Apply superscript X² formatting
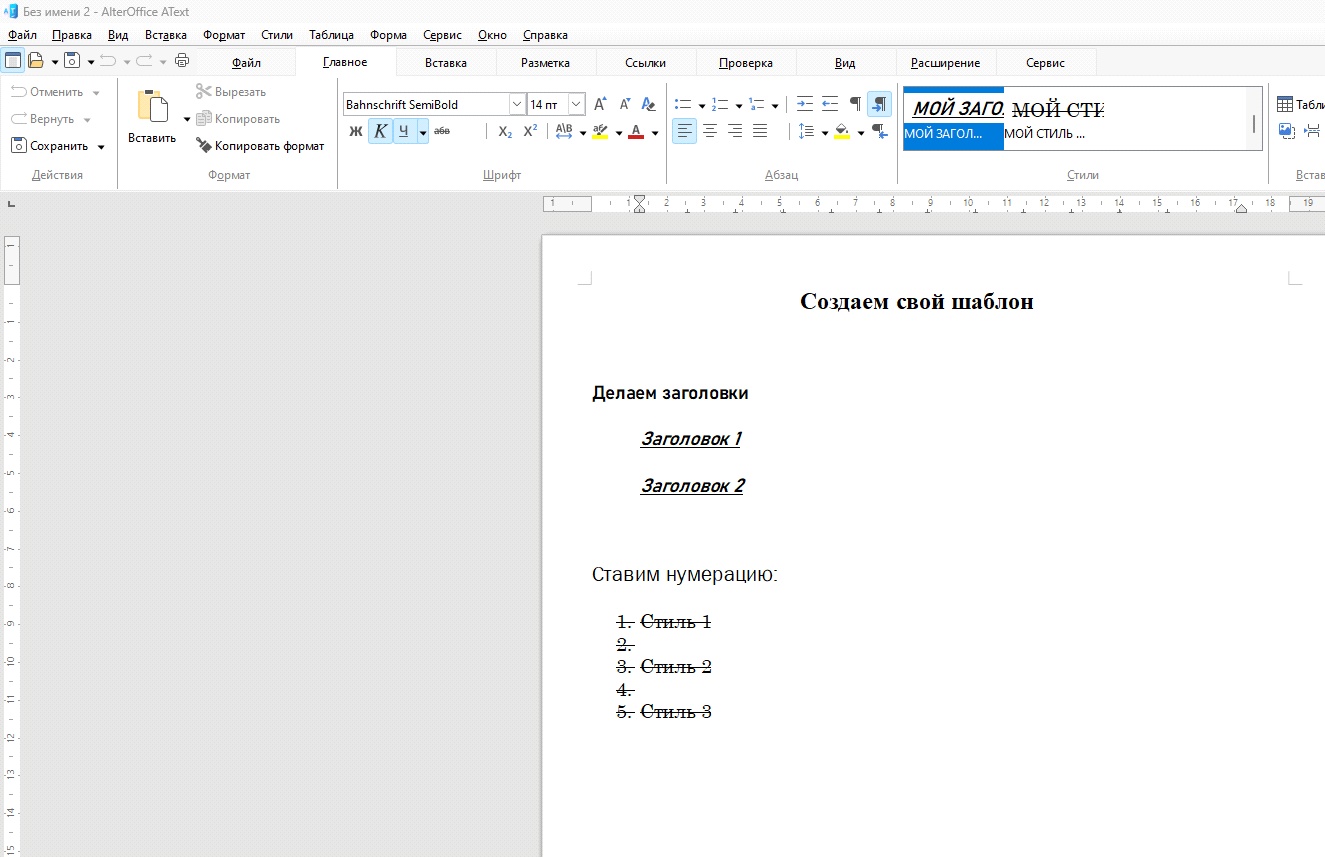1325x857 pixels. click(531, 131)
